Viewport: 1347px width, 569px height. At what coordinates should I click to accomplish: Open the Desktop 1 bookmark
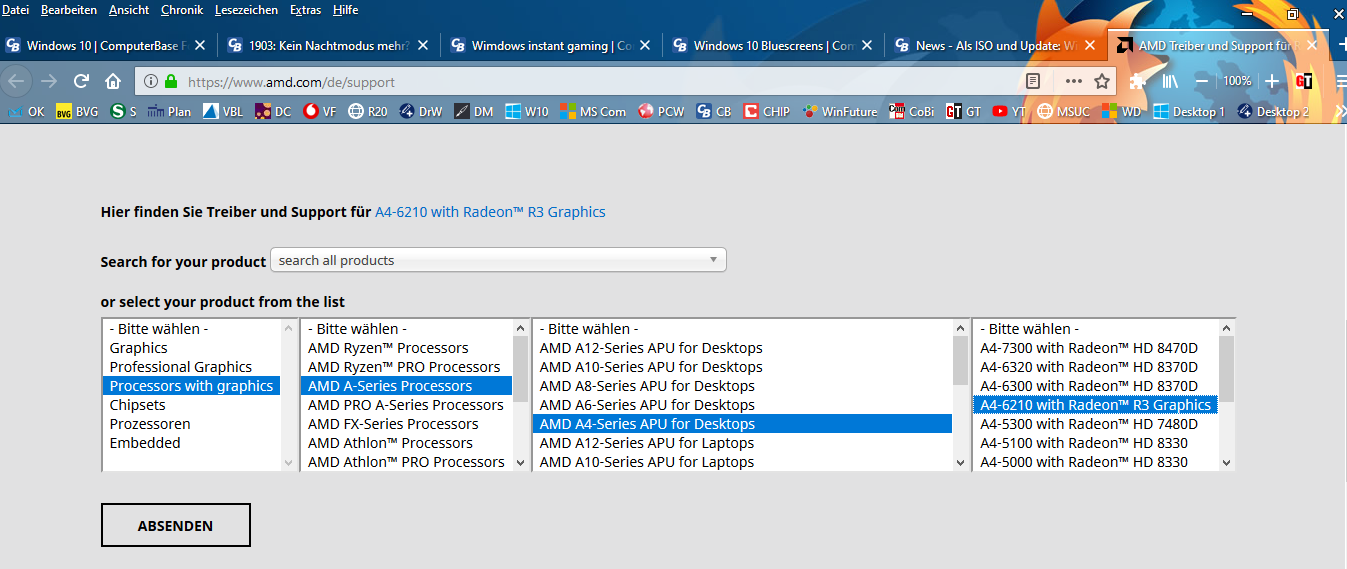pos(1188,112)
